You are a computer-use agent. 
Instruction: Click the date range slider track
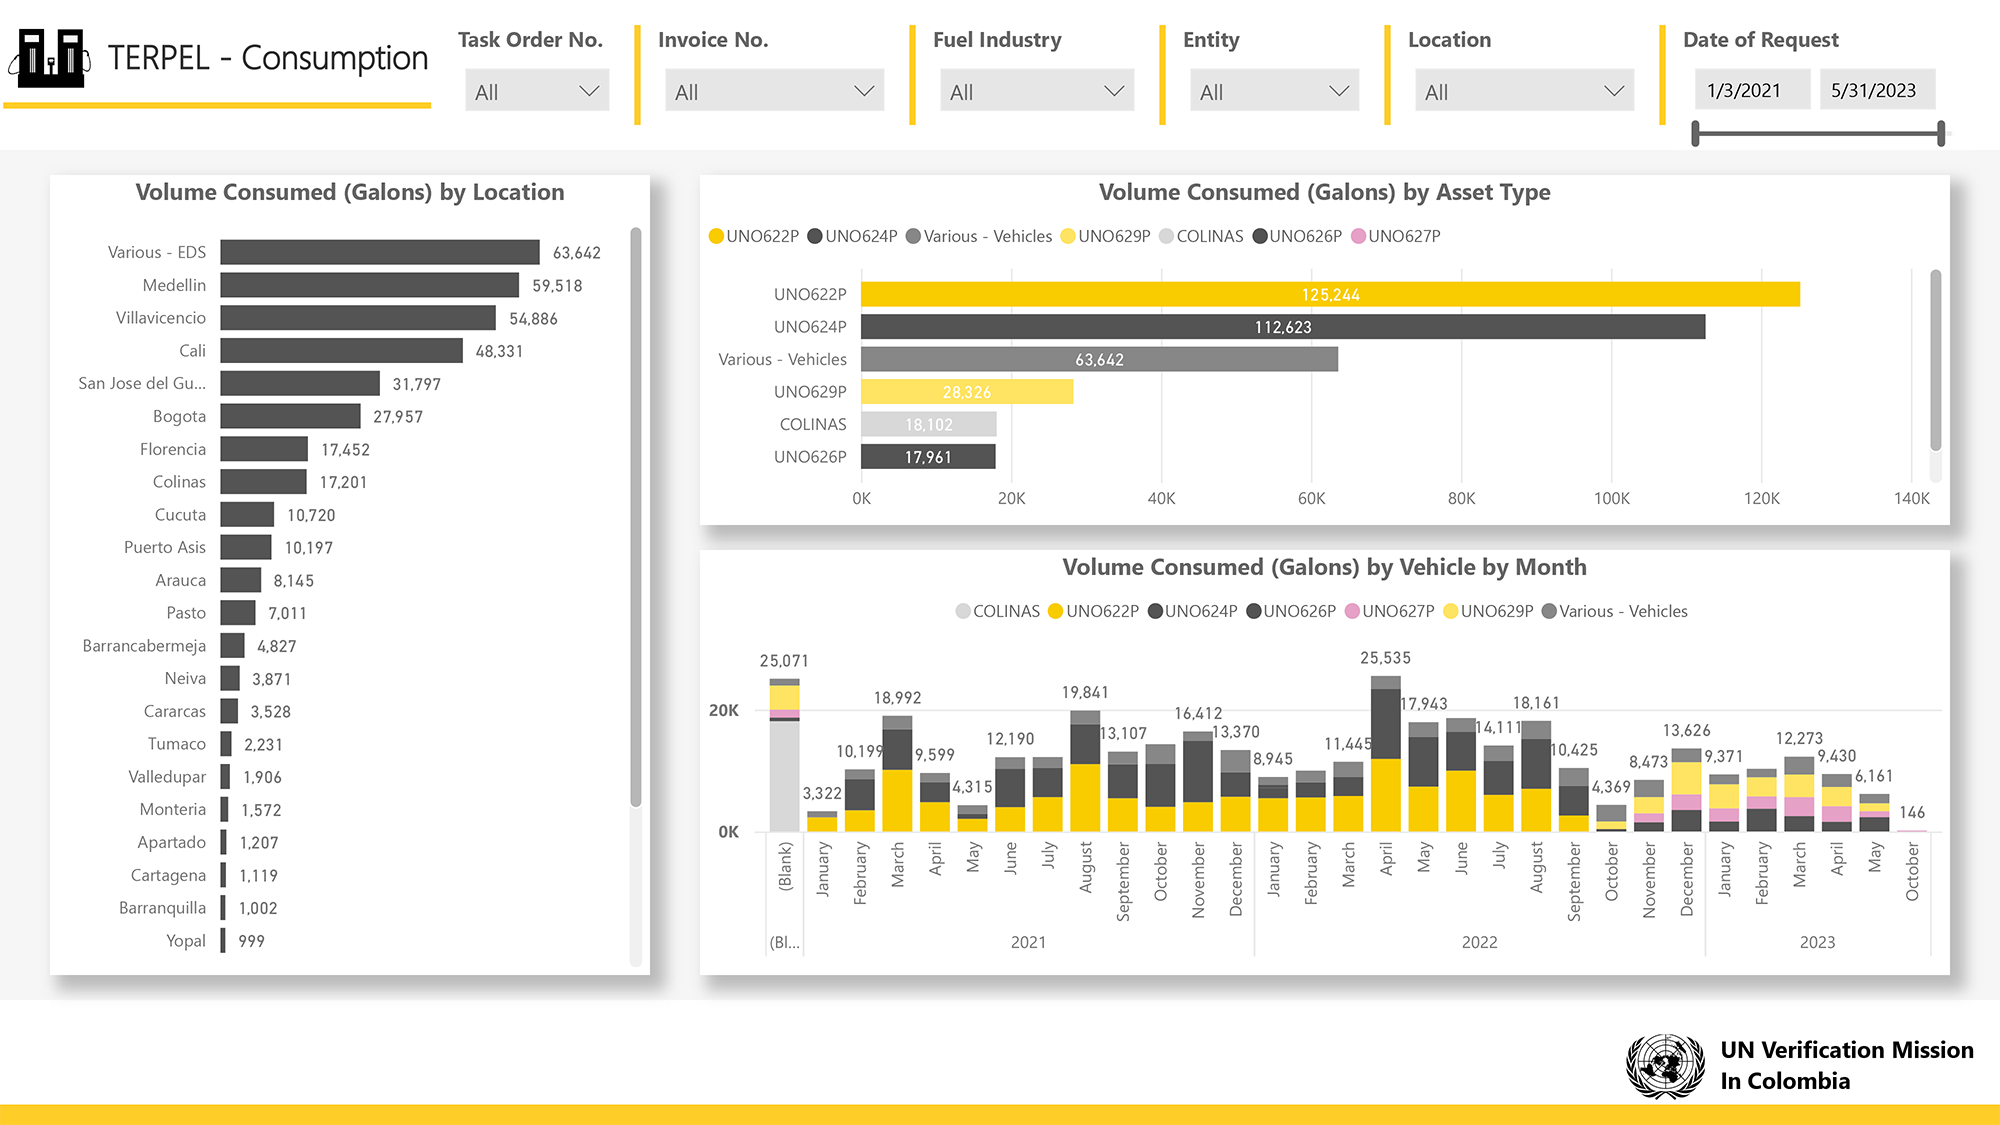(1818, 133)
